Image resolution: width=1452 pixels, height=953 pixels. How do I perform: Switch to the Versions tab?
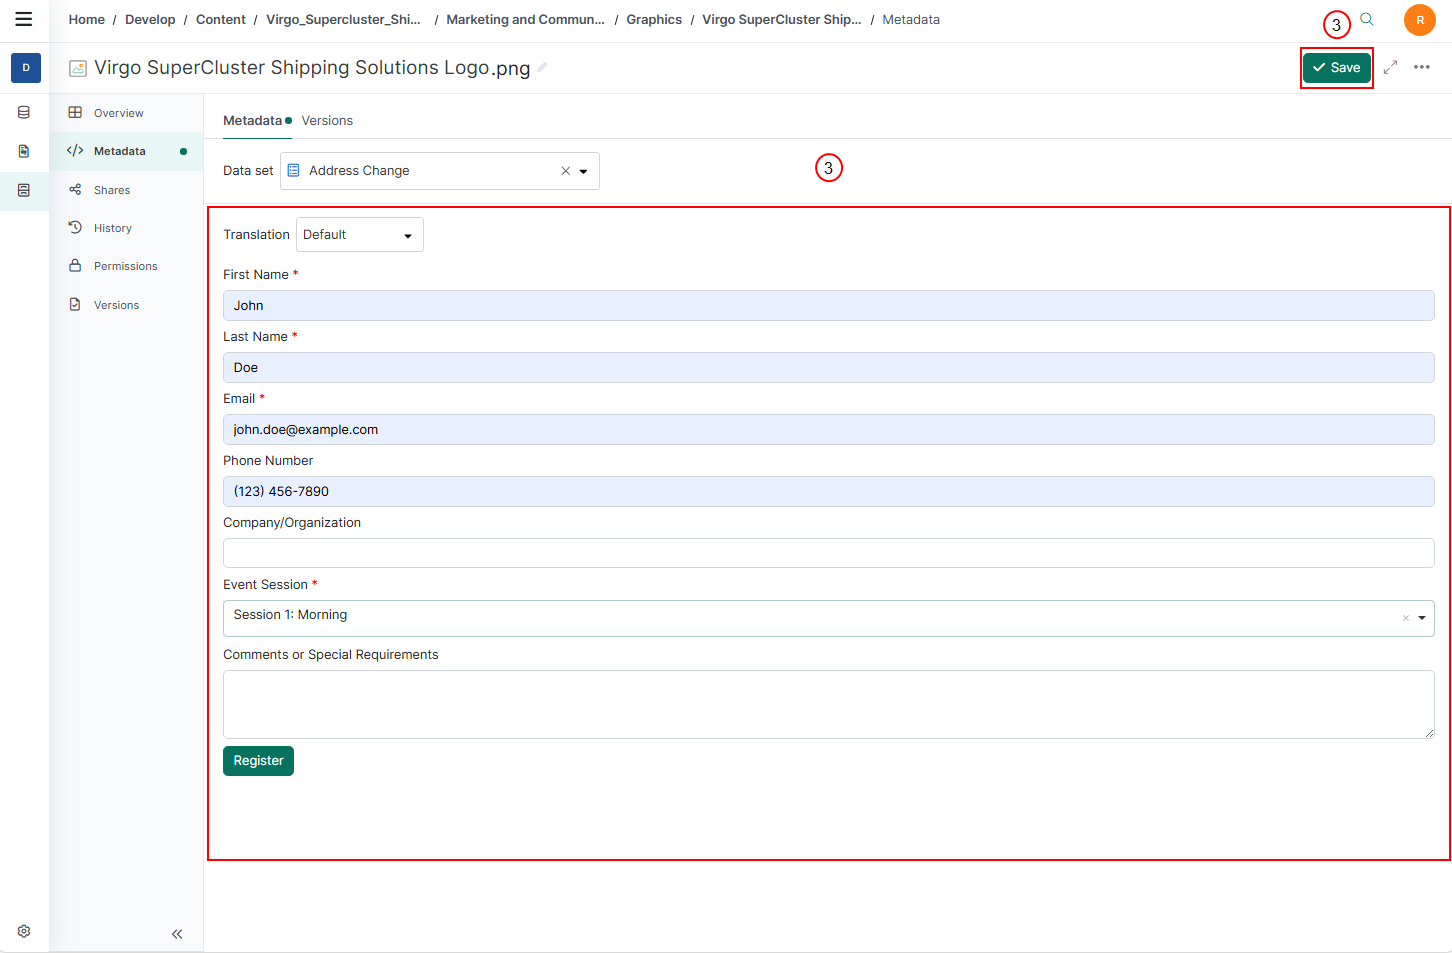(327, 121)
